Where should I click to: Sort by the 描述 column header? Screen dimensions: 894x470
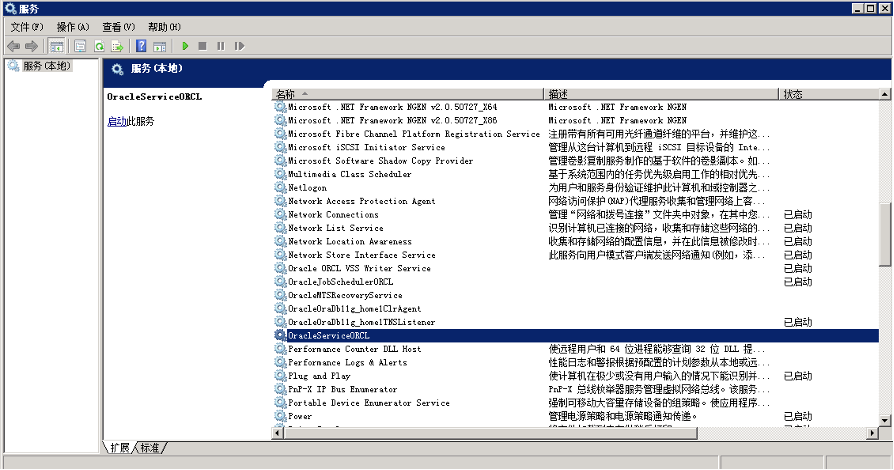tap(661, 94)
